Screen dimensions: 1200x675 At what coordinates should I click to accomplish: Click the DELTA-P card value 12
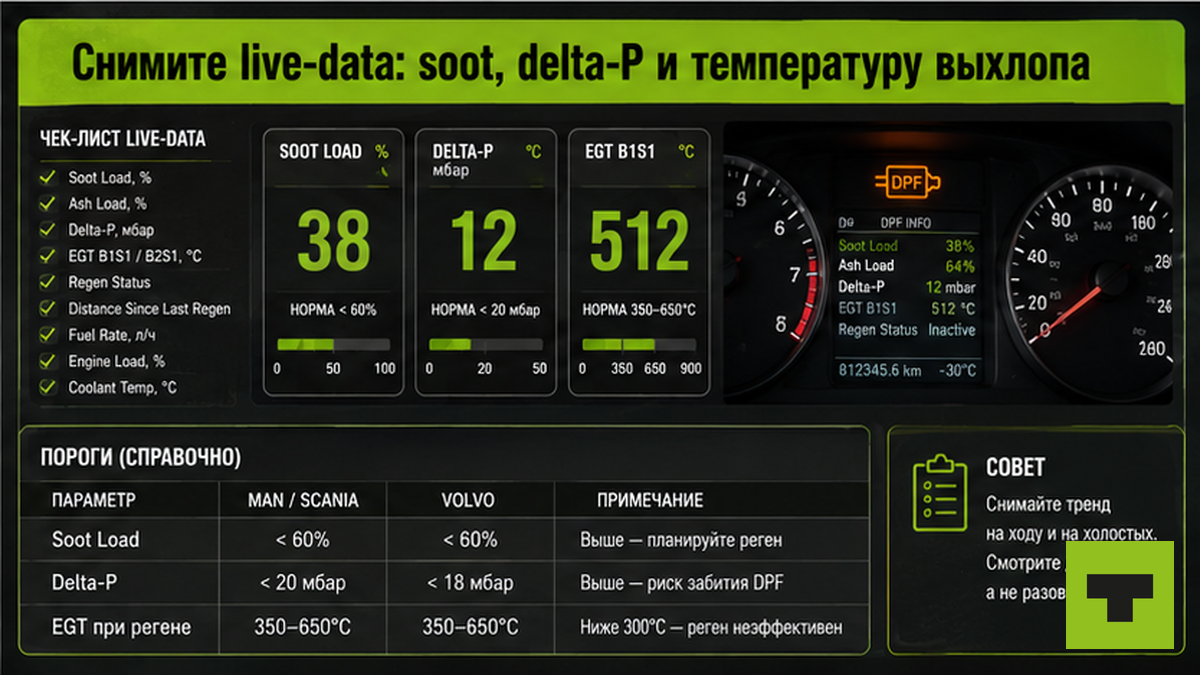(x=484, y=242)
